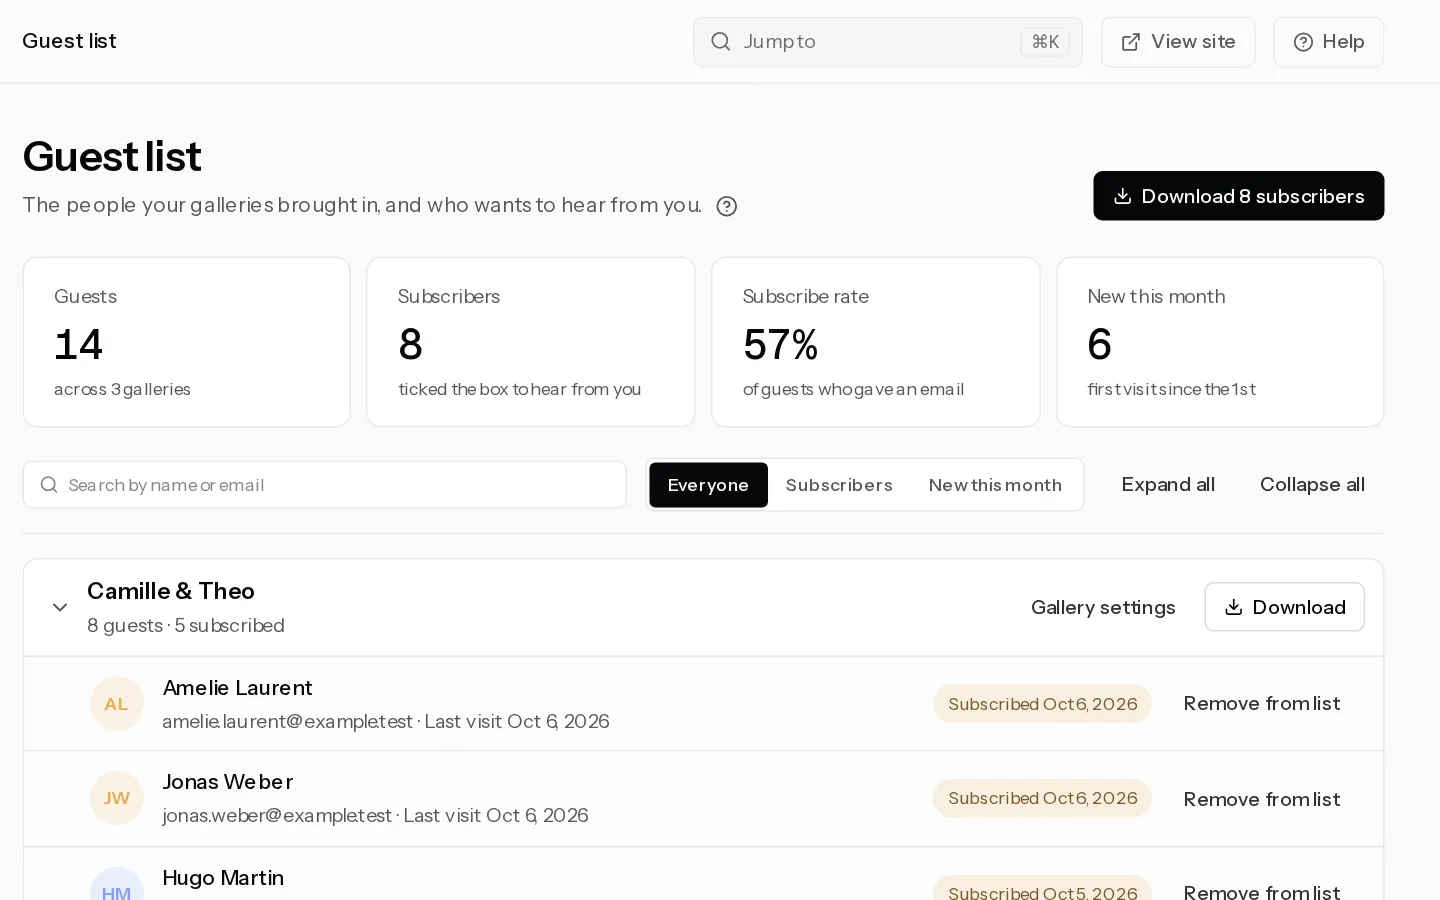This screenshot has height=900, width=1440.
Task: Download 8 subscribers list
Action: pyautogui.click(x=1238, y=196)
